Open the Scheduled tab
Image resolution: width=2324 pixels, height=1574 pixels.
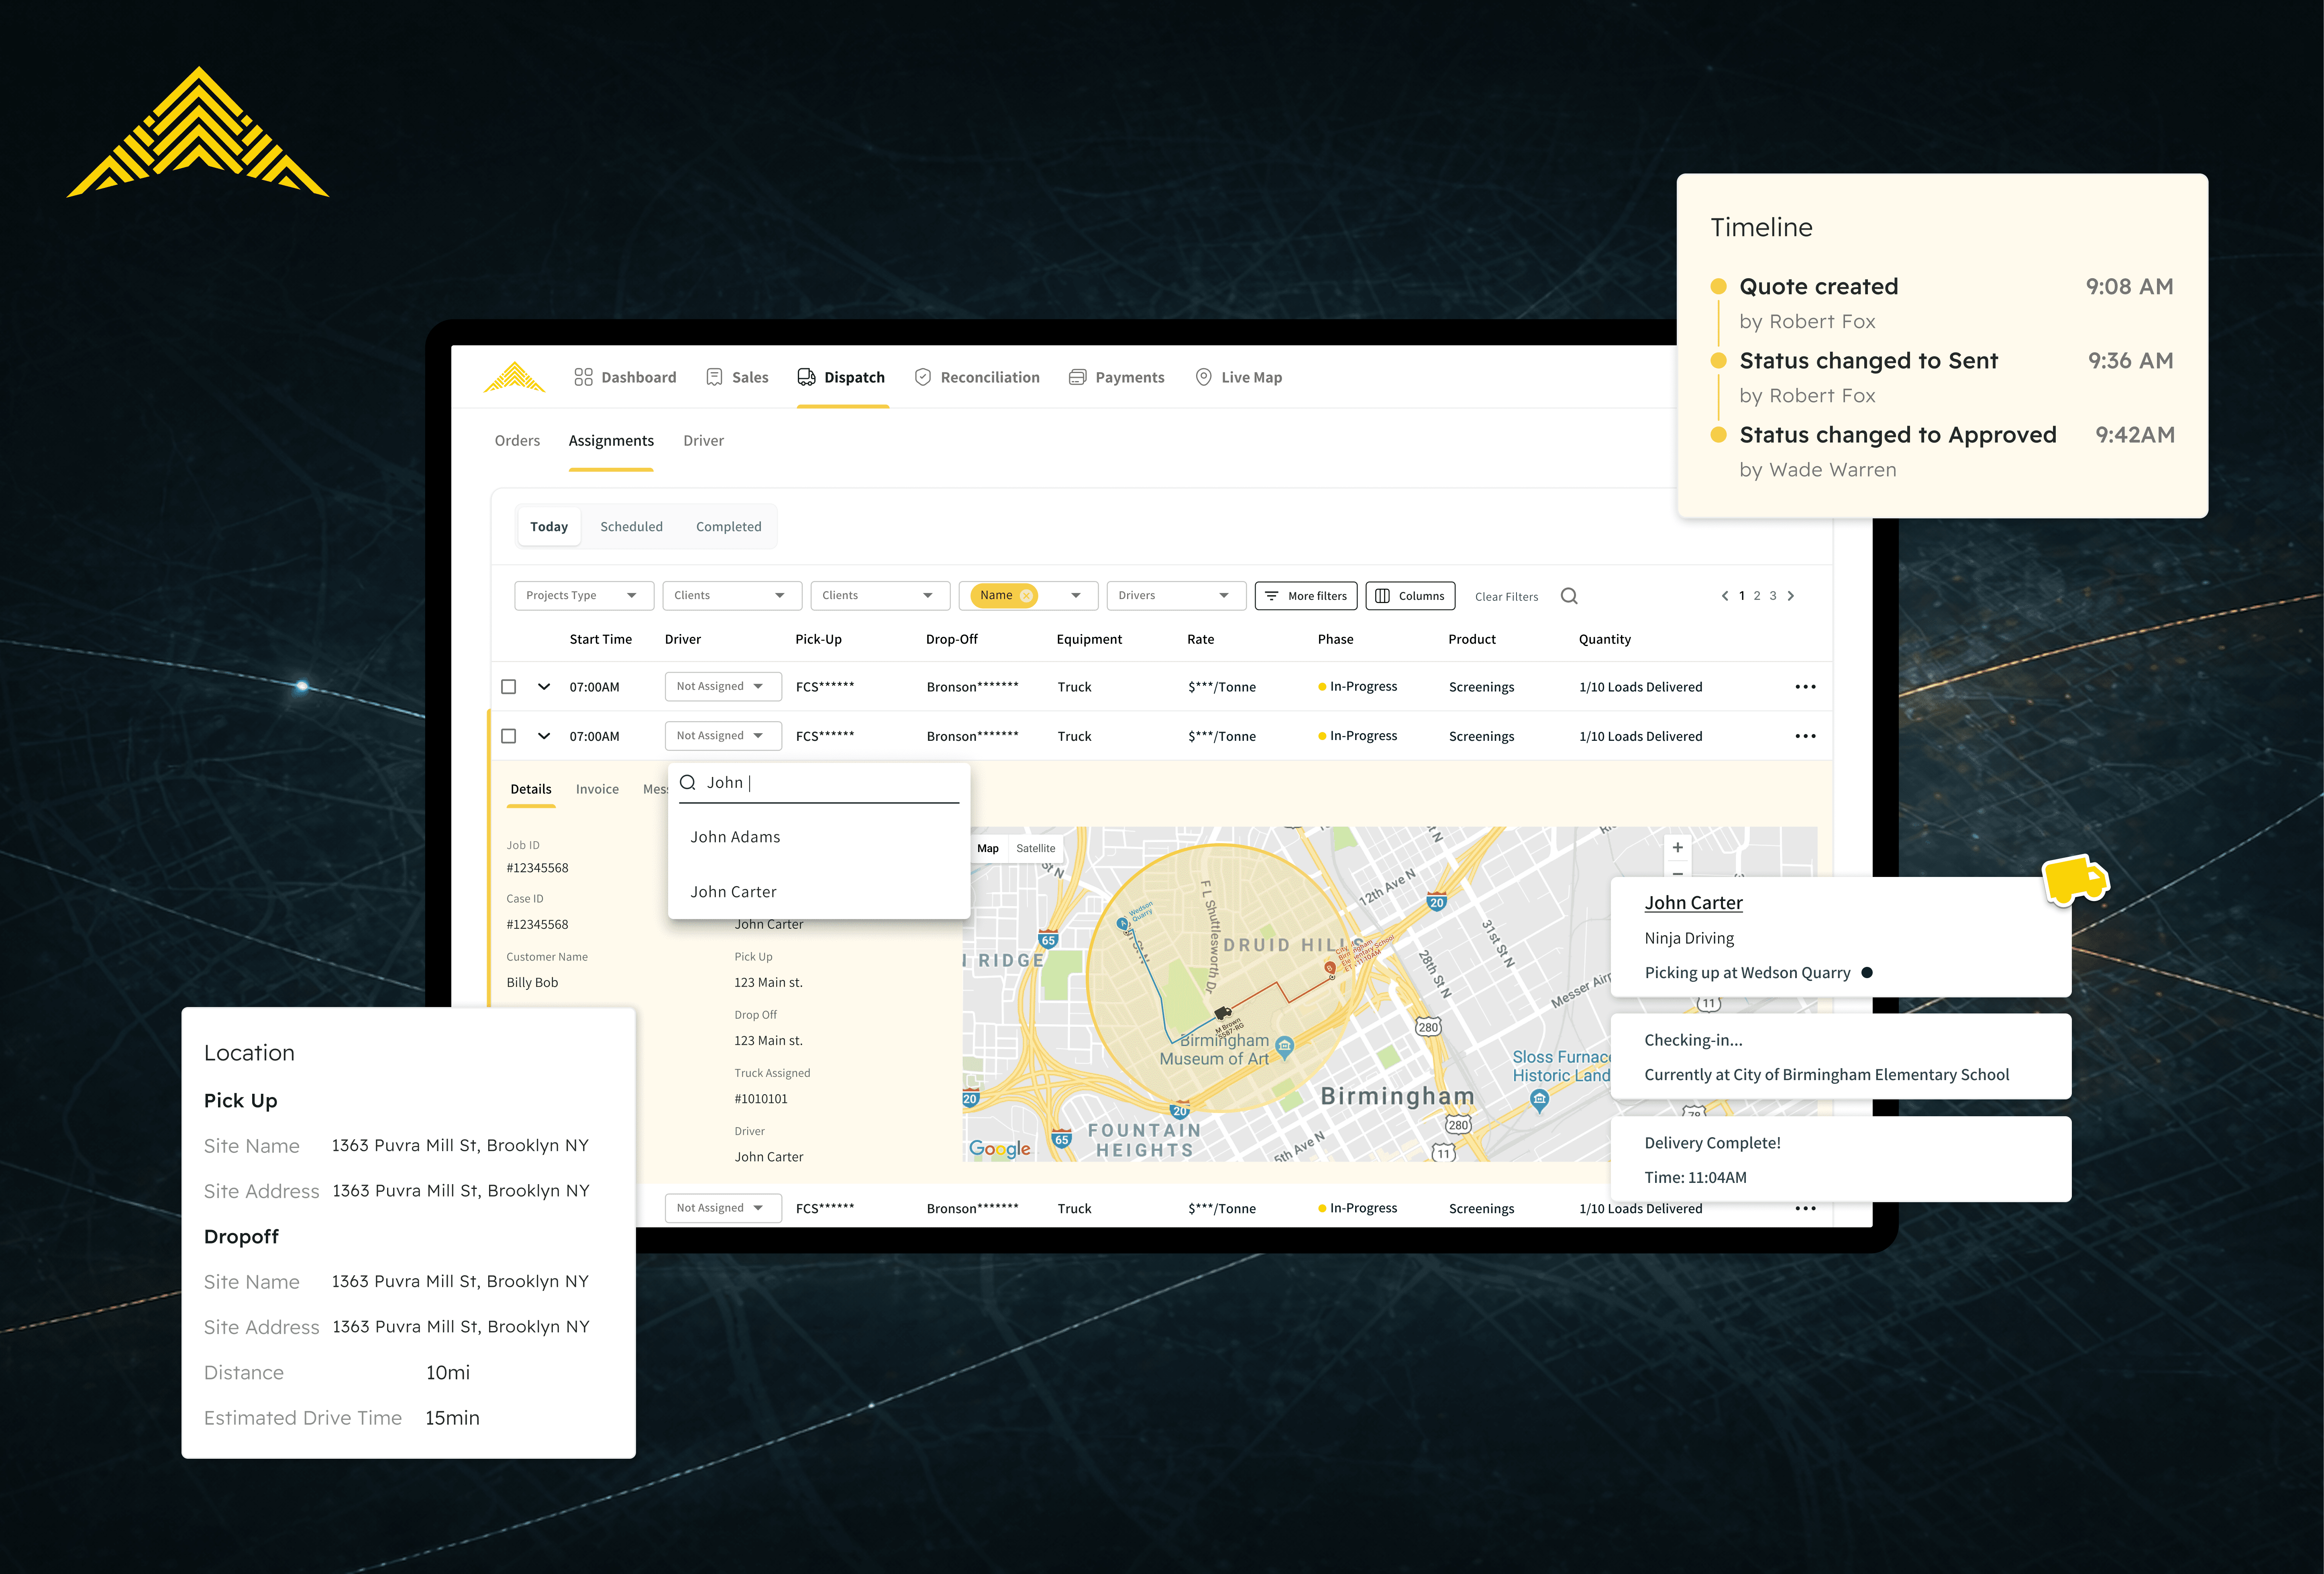click(x=631, y=527)
